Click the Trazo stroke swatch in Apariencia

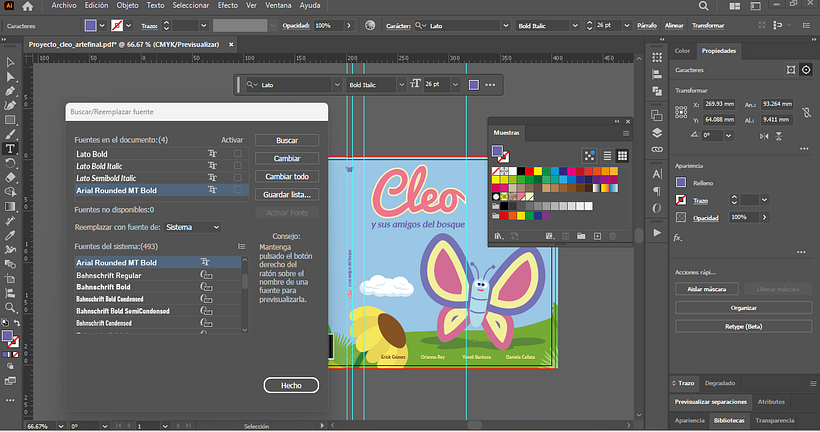[x=681, y=200]
